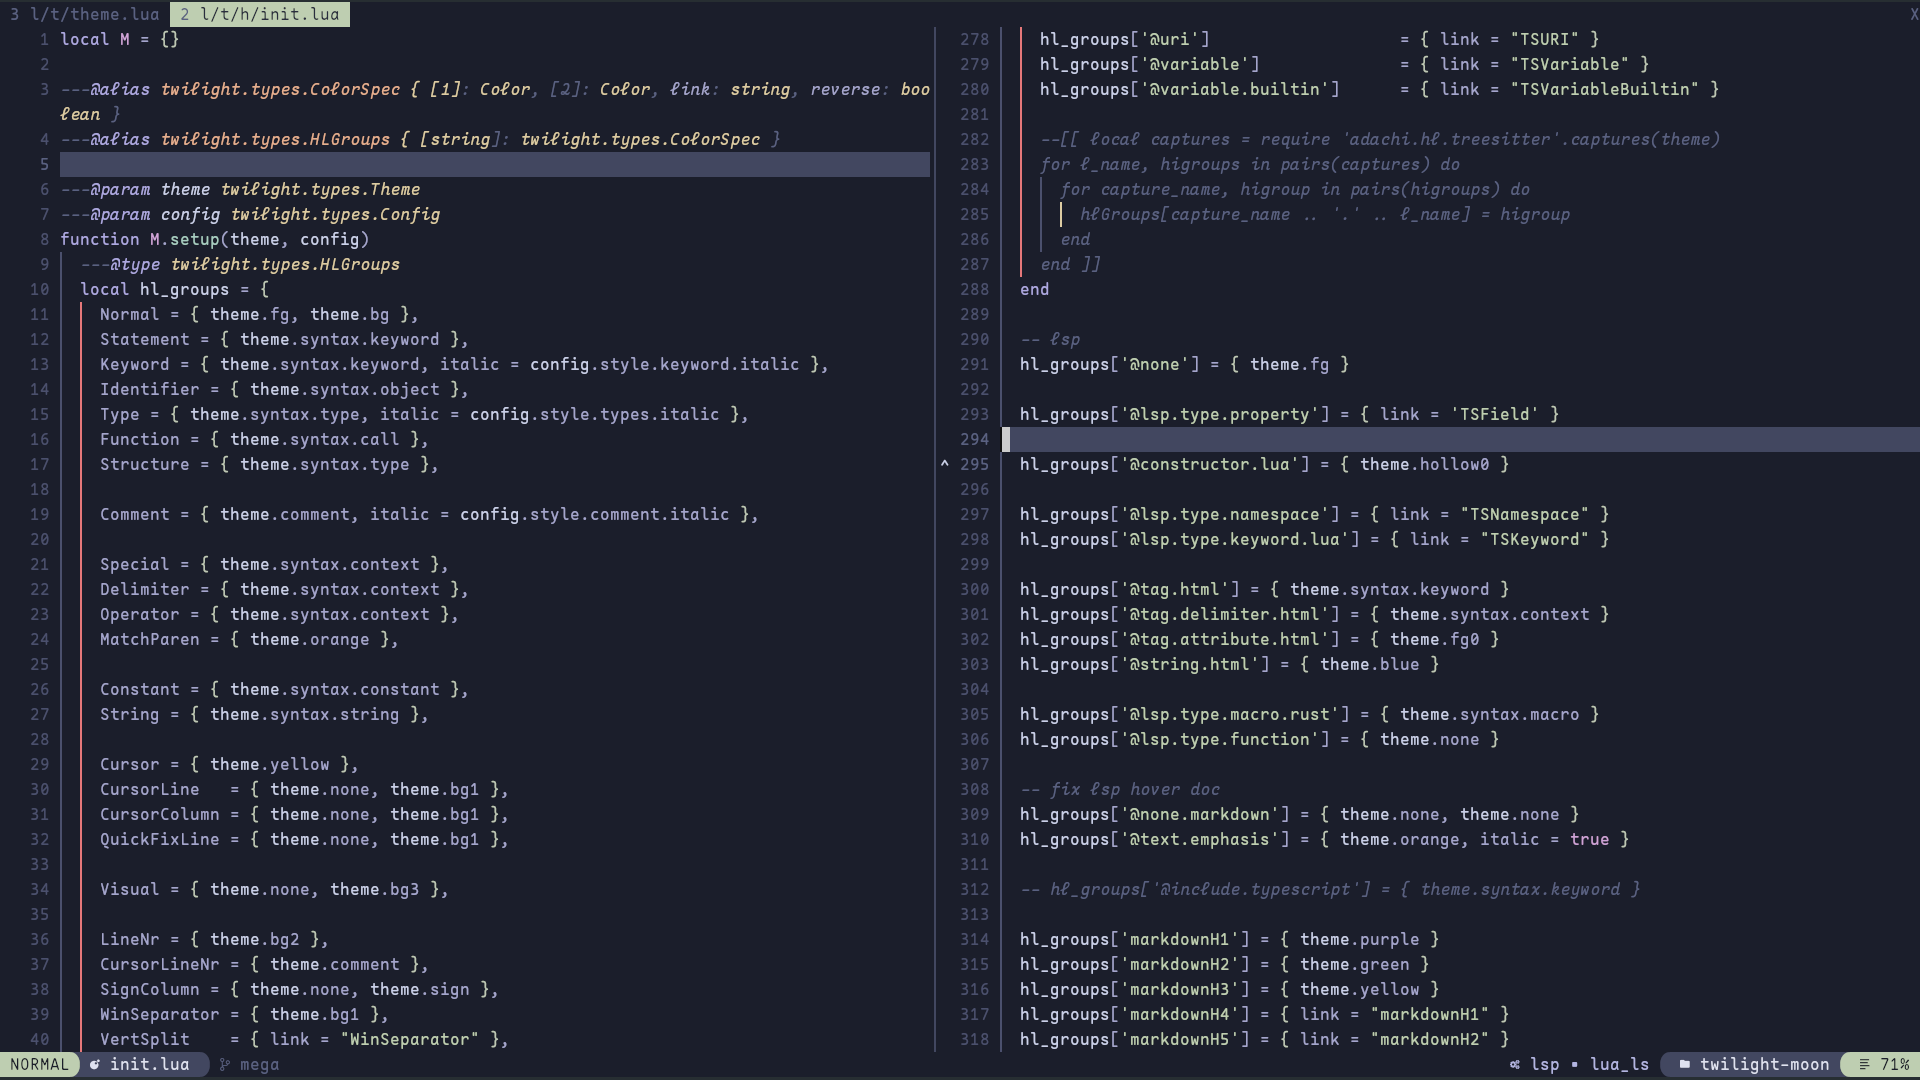The image size is (1920, 1080).
Task: Click the 'Cursor = { theme.yellow }' line
Action: pos(229,764)
